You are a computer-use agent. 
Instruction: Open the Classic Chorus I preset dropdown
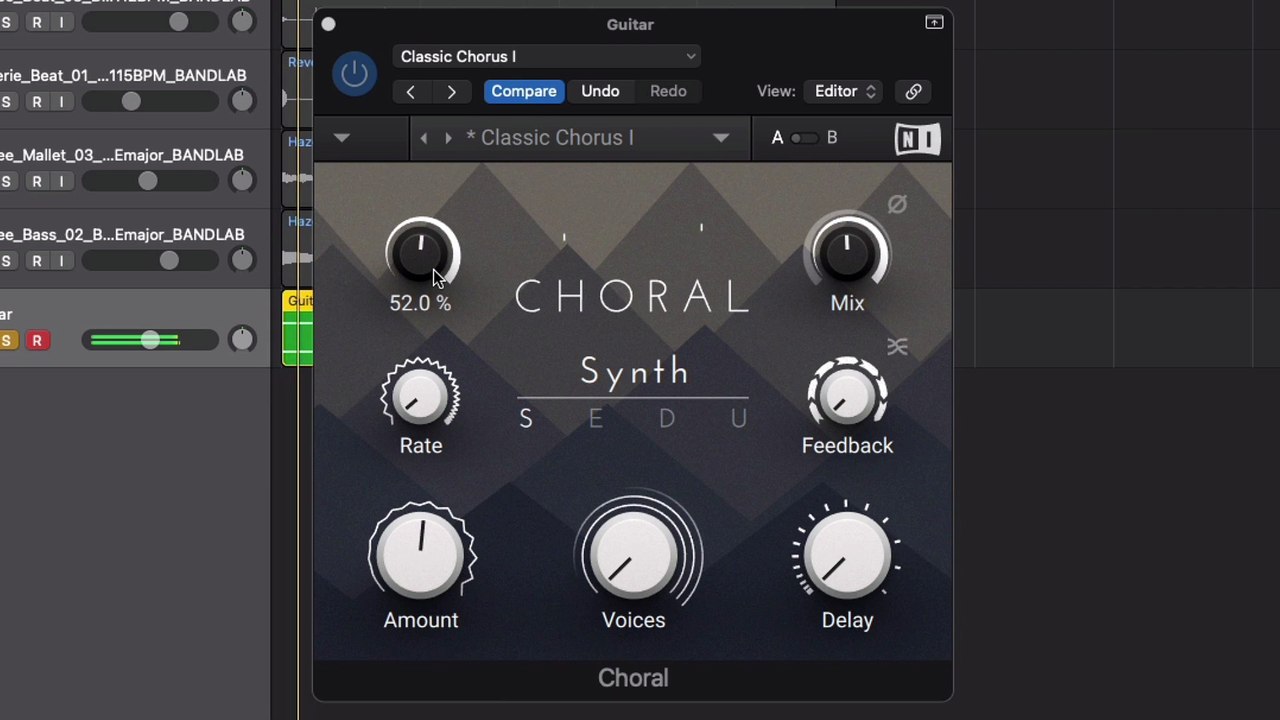[x=546, y=57]
